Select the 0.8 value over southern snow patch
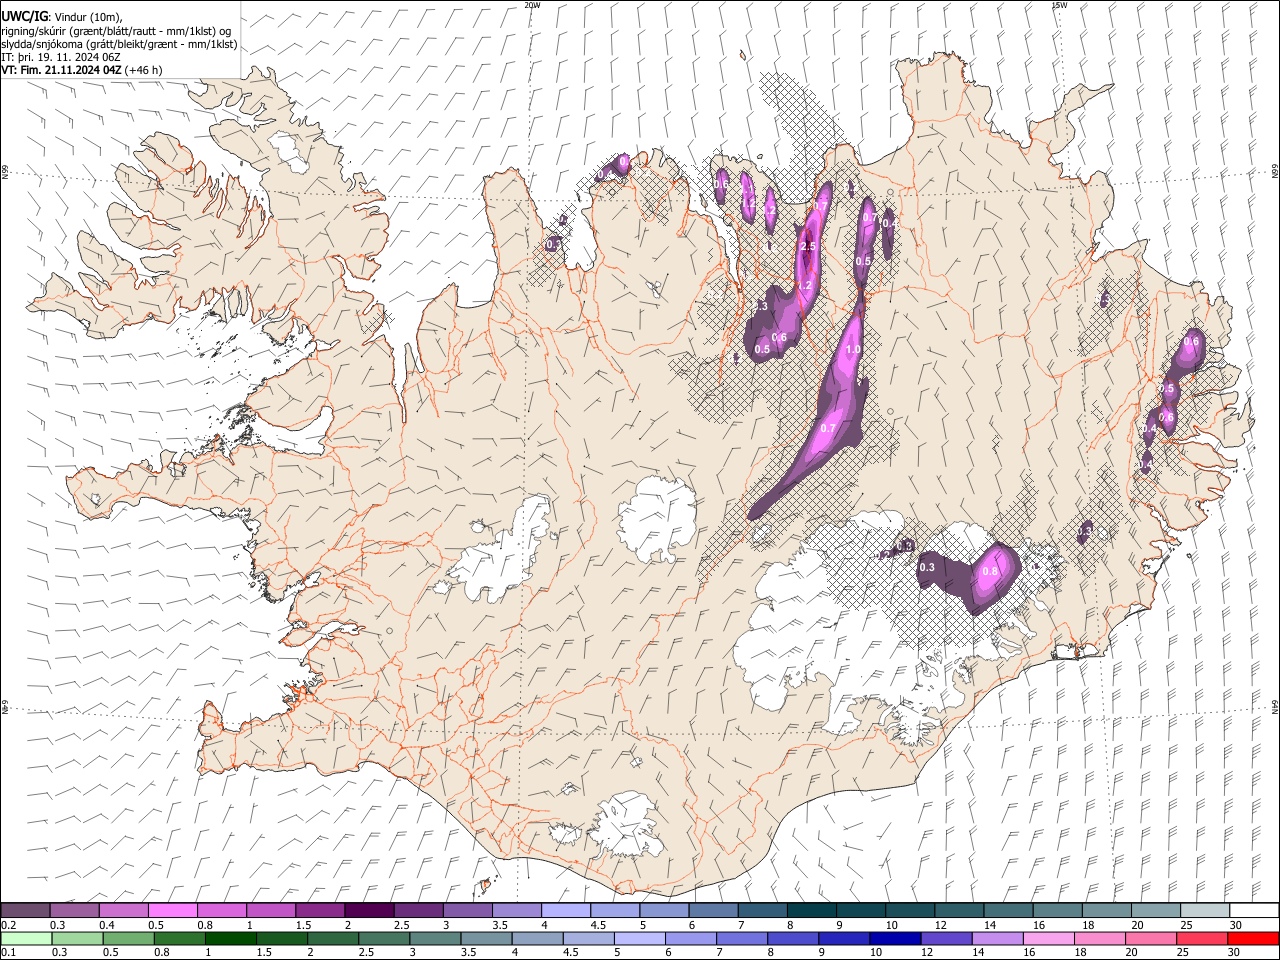Image resolution: width=1280 pixels, height=960 pixels. click(x=990, y=571)
